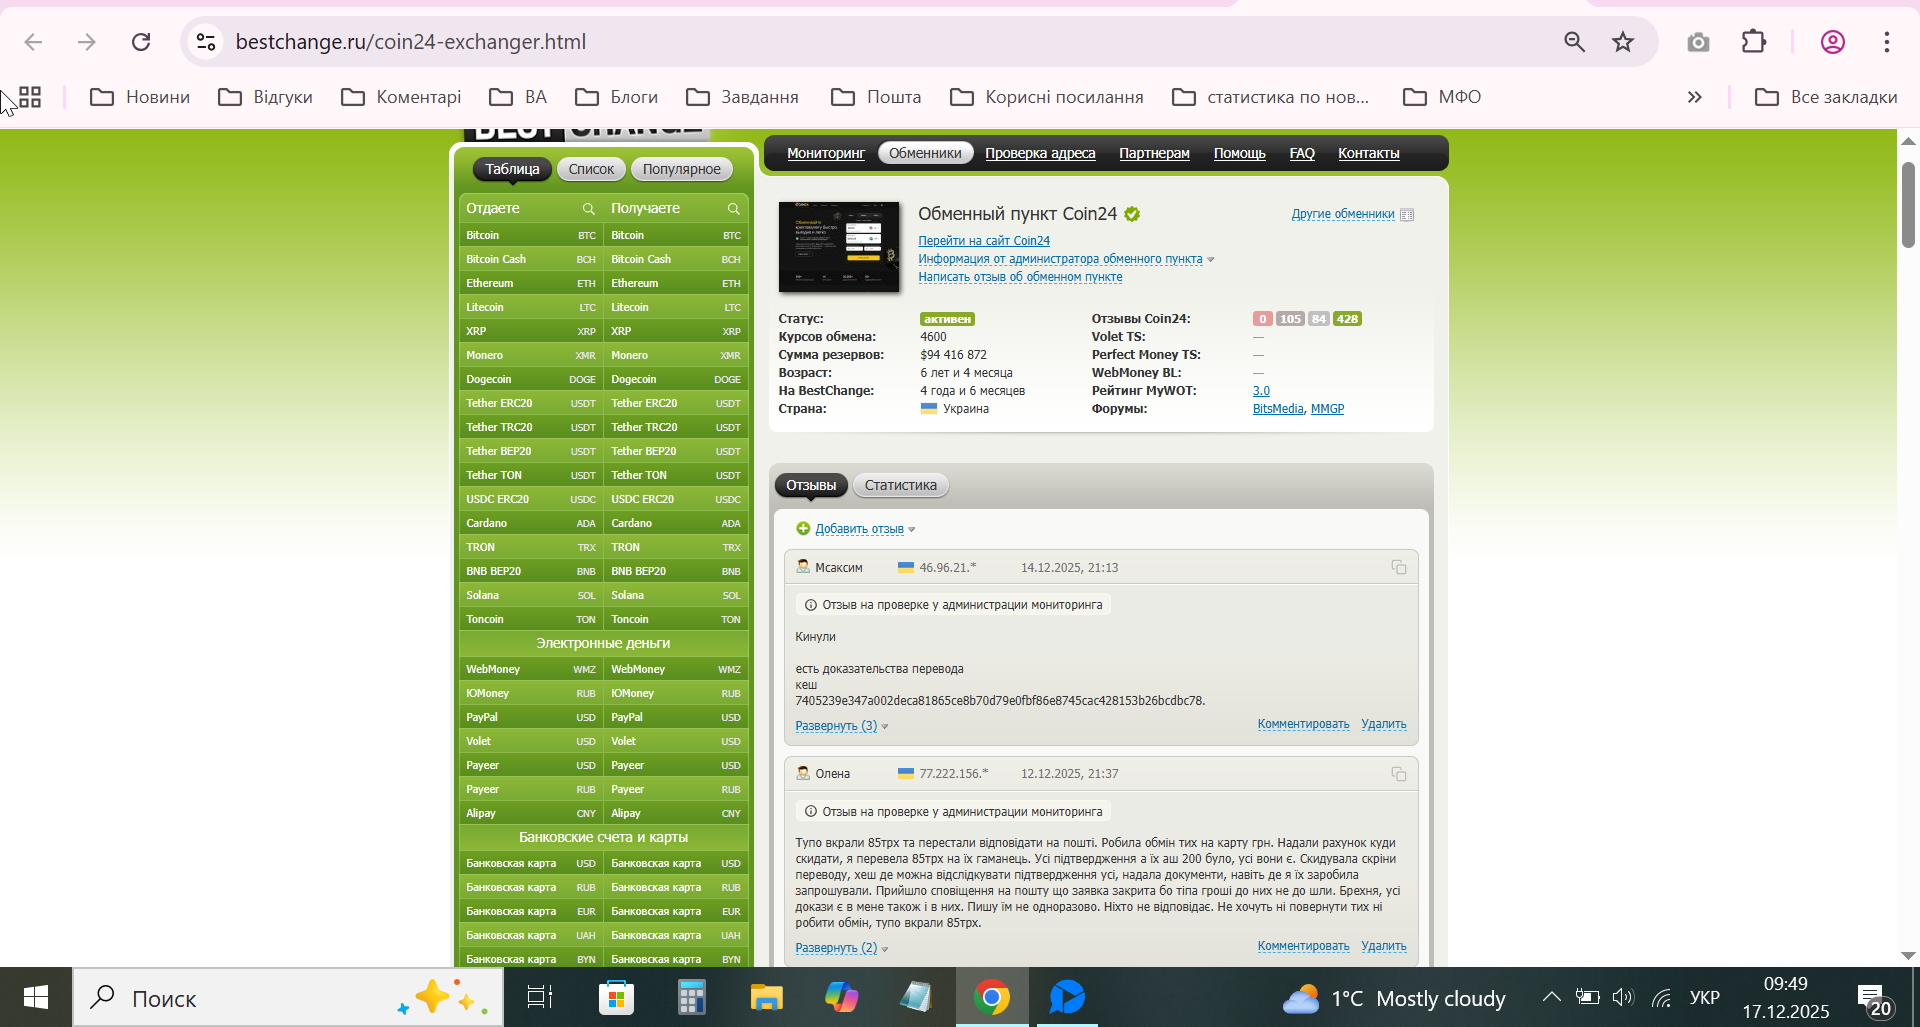1920x1027 pixels.
Task: Search the Получаете currency column magnifier
Action: pyautogui.click(x=734, y=209)
